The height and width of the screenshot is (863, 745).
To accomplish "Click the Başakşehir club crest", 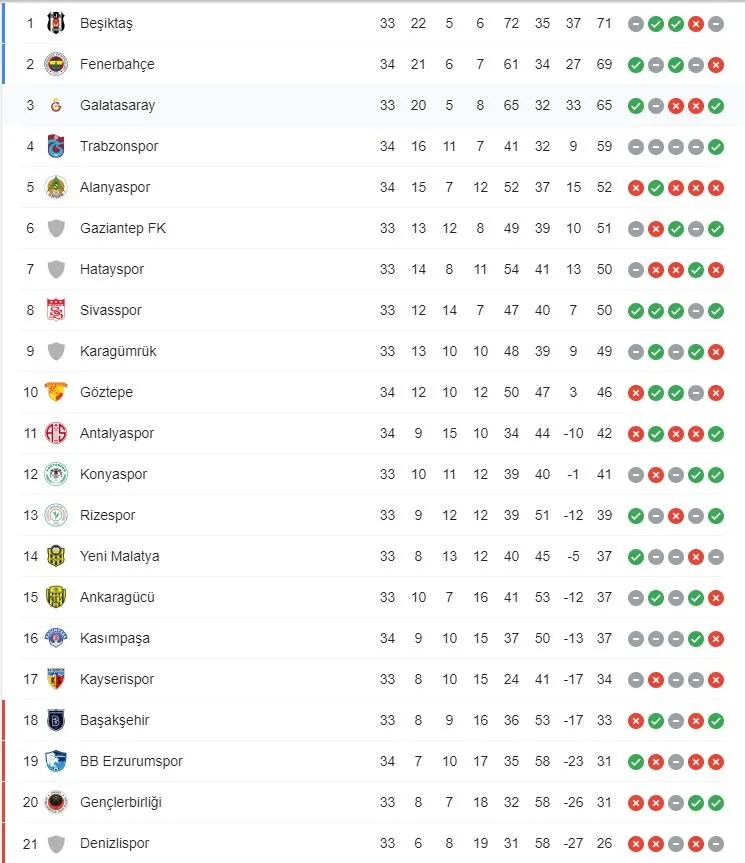I will [x=56, y=720].
